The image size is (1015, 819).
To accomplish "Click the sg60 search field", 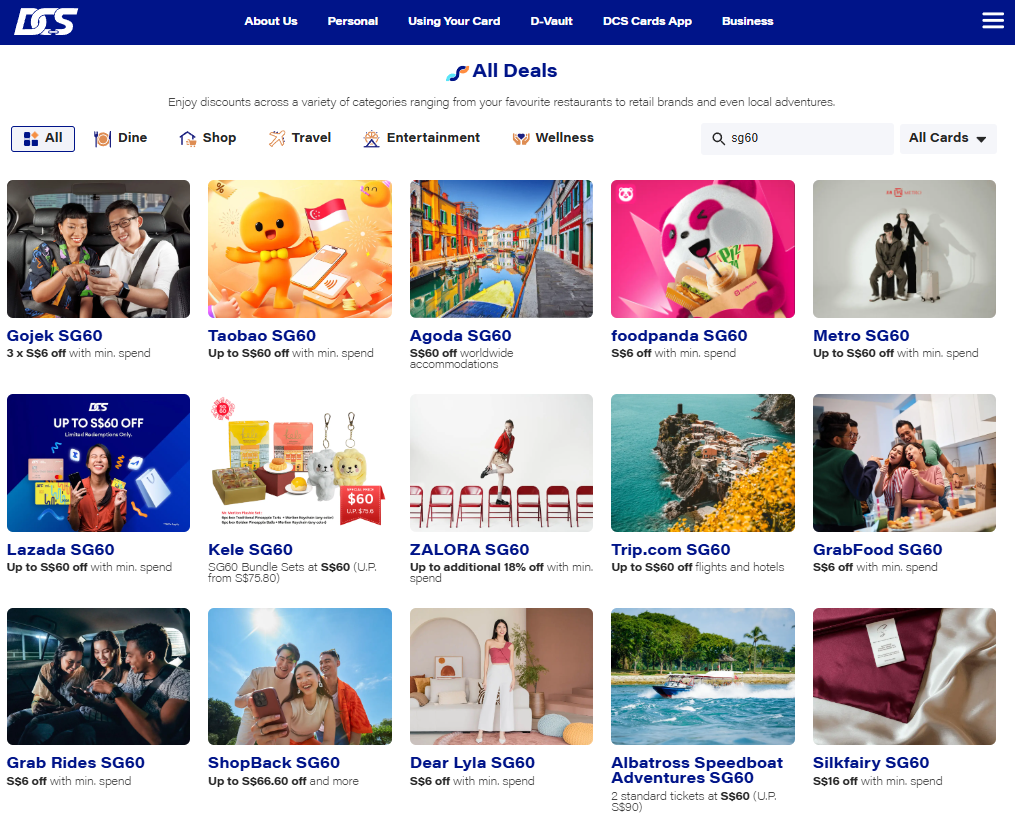I will pos(797,139).
